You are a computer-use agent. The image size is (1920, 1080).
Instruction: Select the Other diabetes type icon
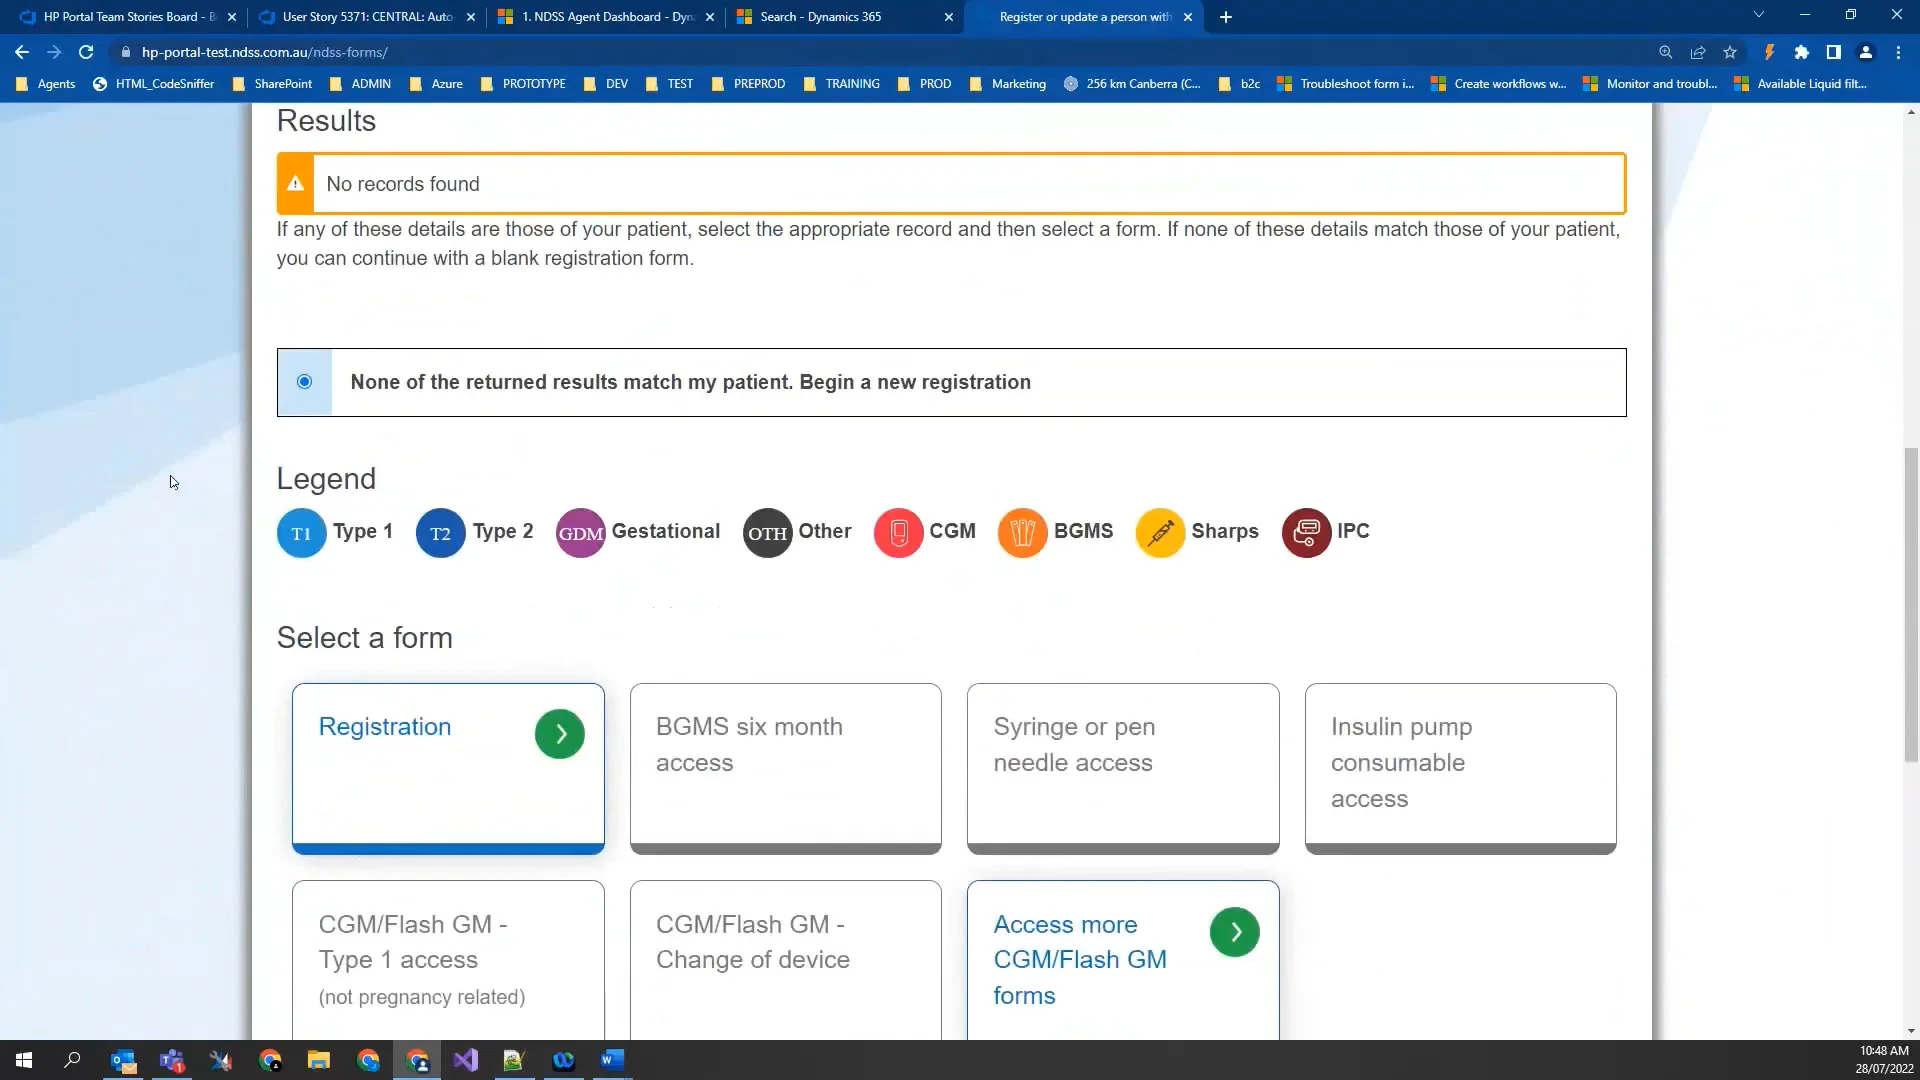point(766,533)
